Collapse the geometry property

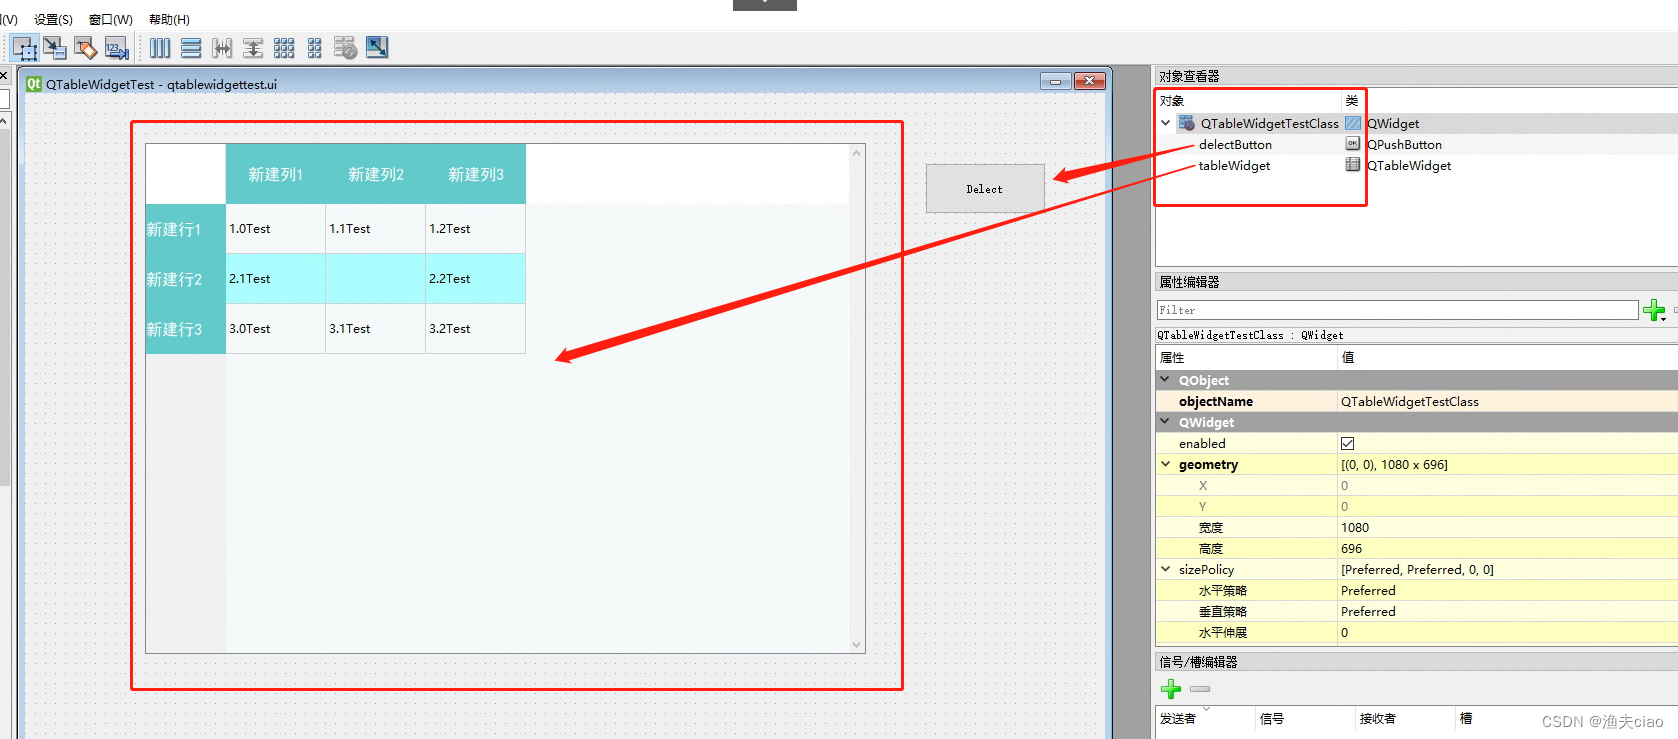click(x=1165, y=464)
